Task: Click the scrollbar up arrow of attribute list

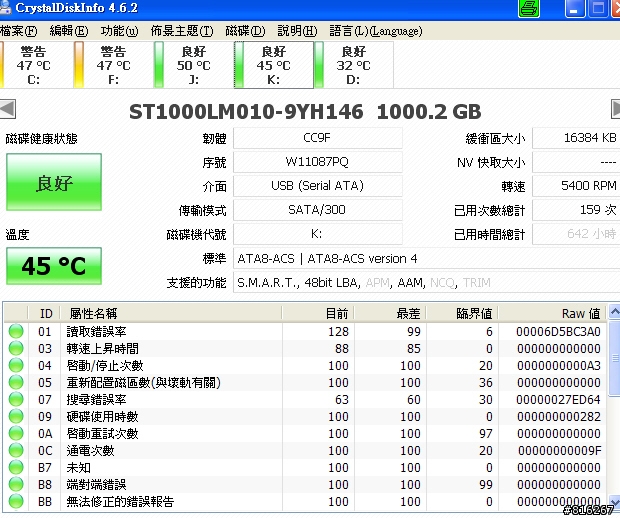Action: click(x=614, y=313)
